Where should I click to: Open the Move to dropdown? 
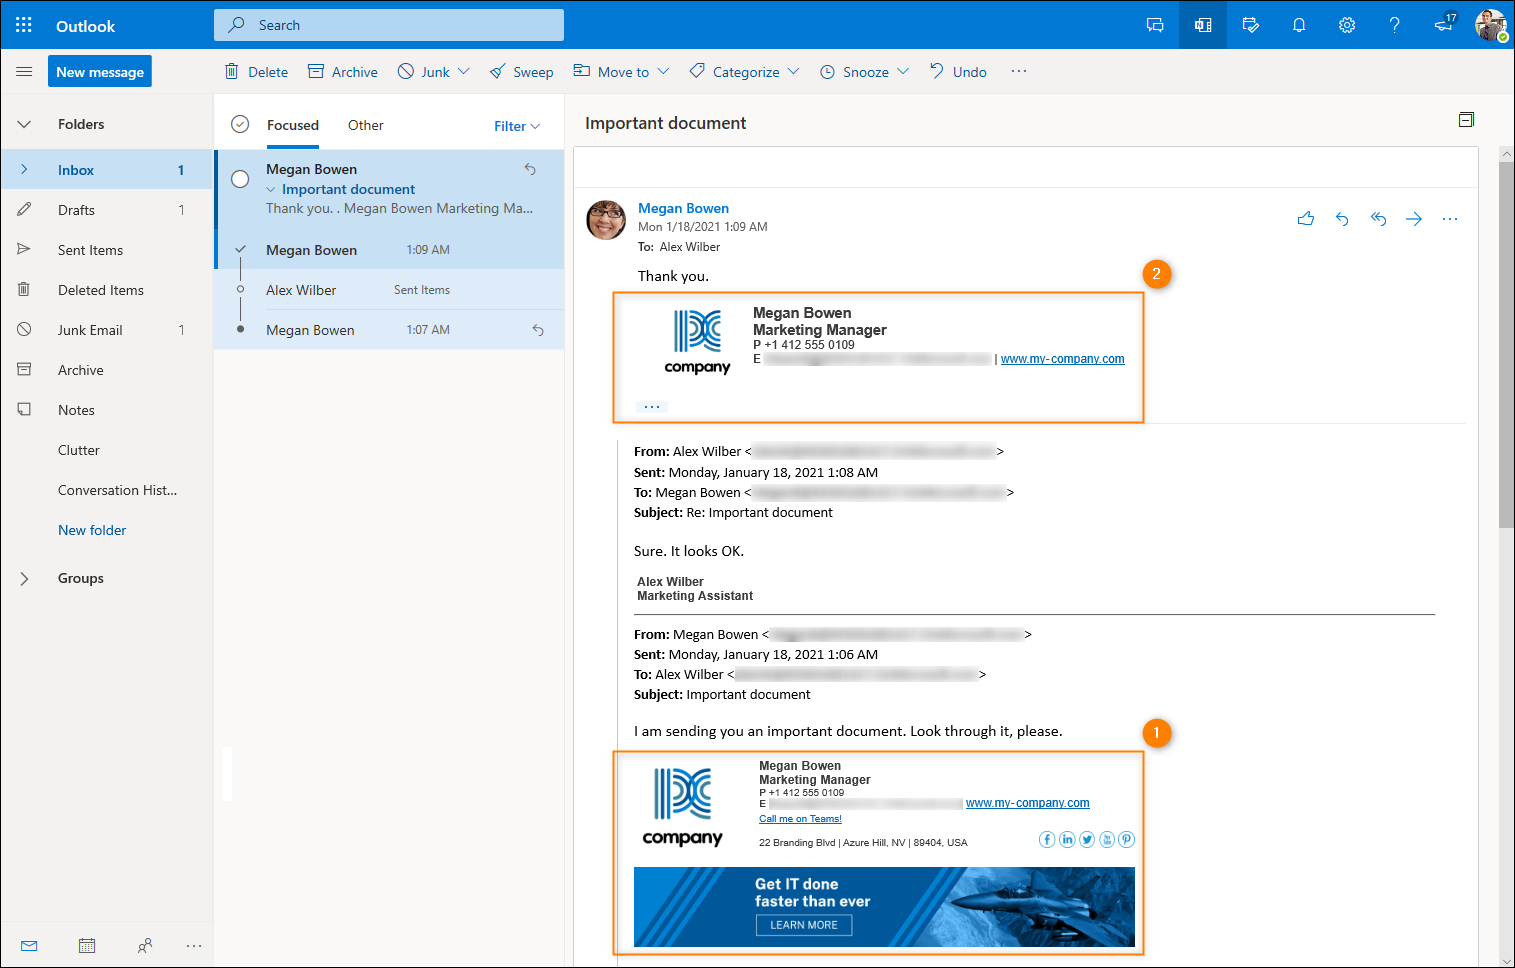[x=621, y=72]
